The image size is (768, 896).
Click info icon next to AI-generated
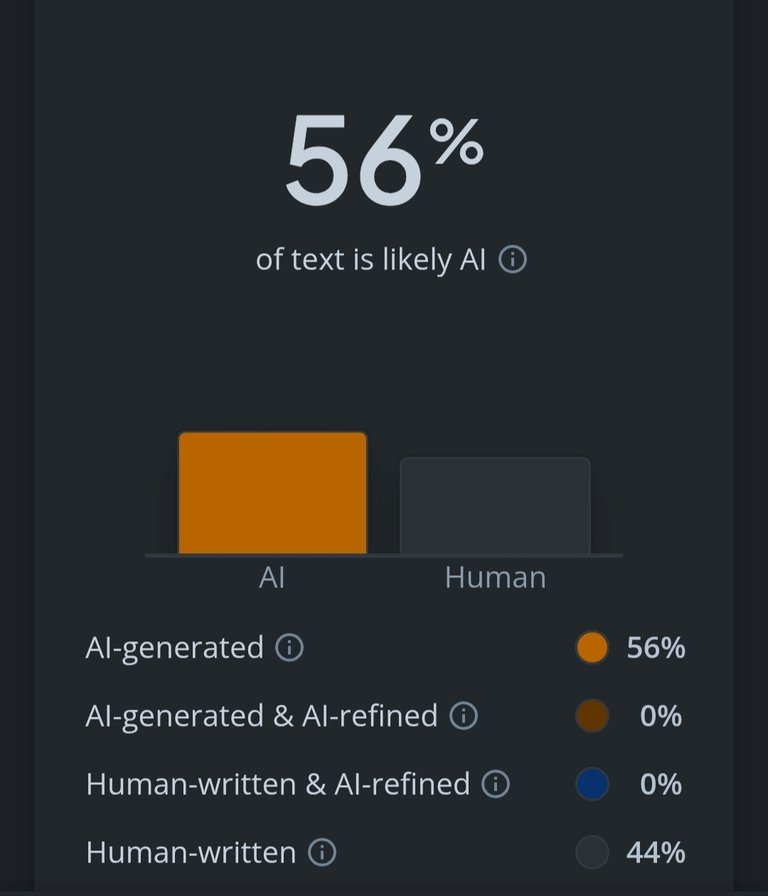[289, 647]
